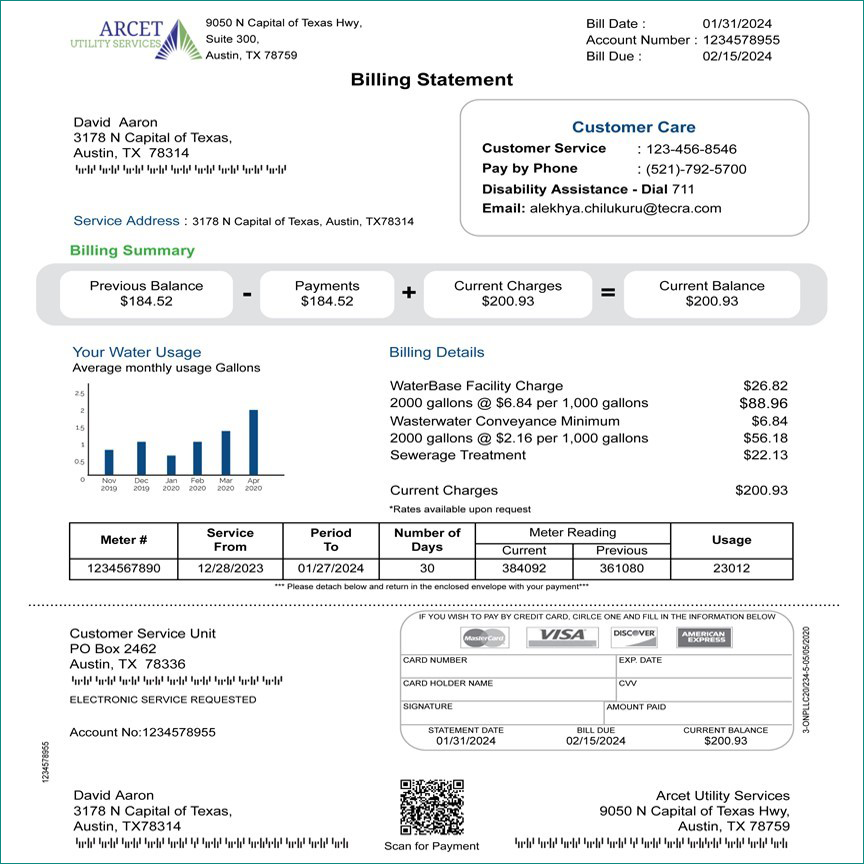Choose the American Express logo
864x864 pixels.
[x=704, y=637]
